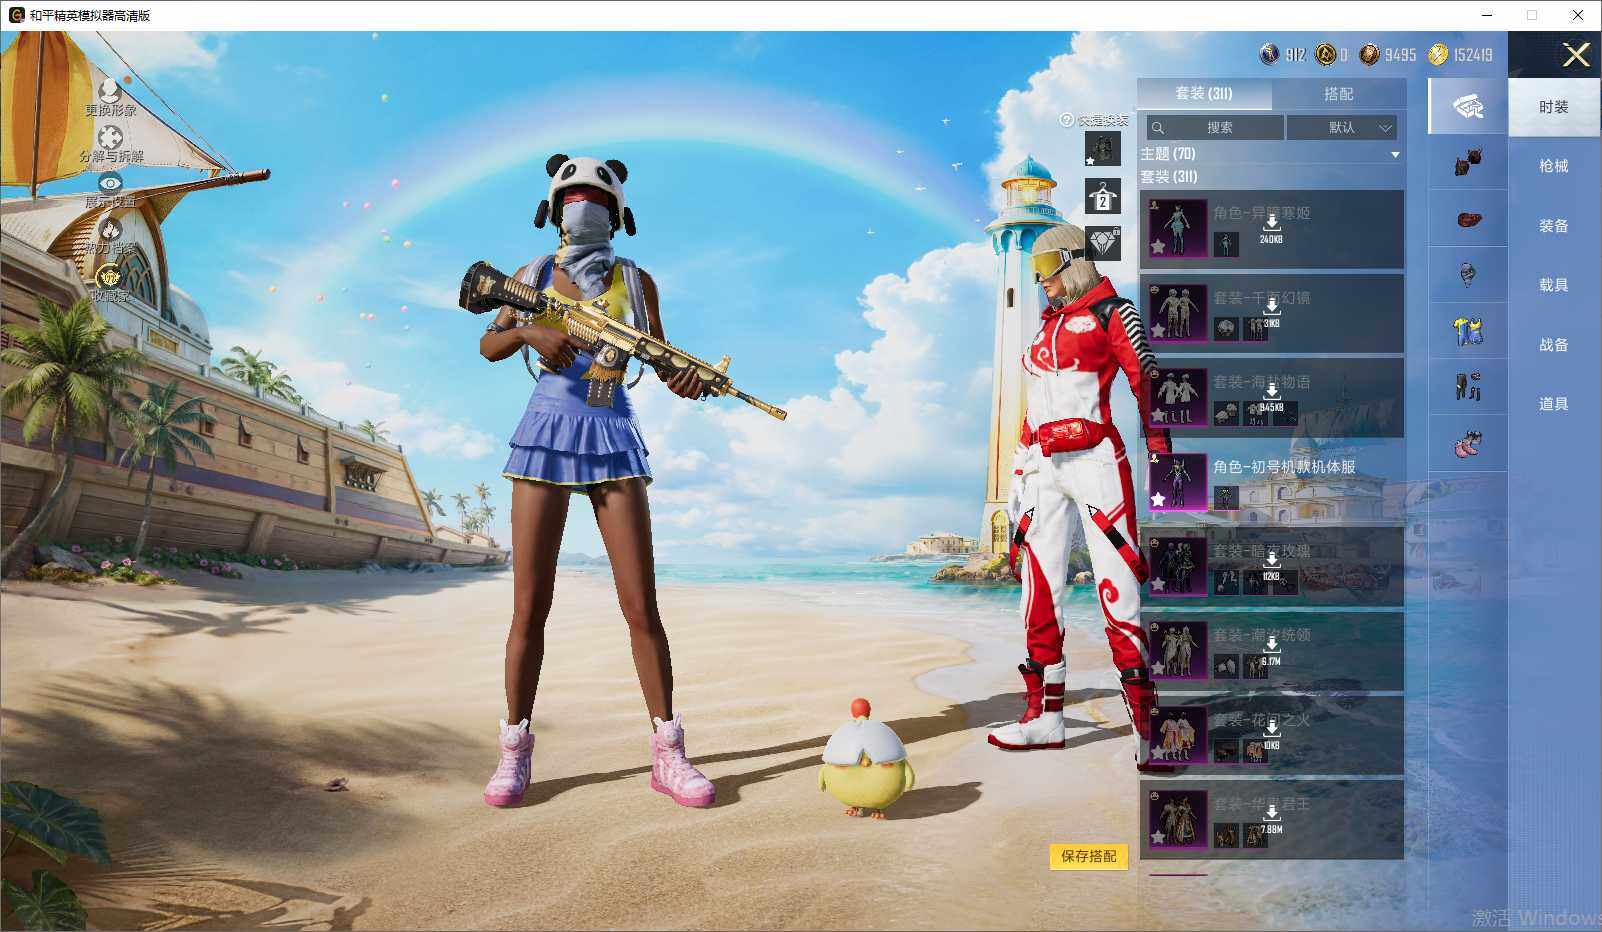Image resolution: width=1602 pixels, height=932 pixels.
Task: Open the 时装 category tab
Action: point(1553,107)
